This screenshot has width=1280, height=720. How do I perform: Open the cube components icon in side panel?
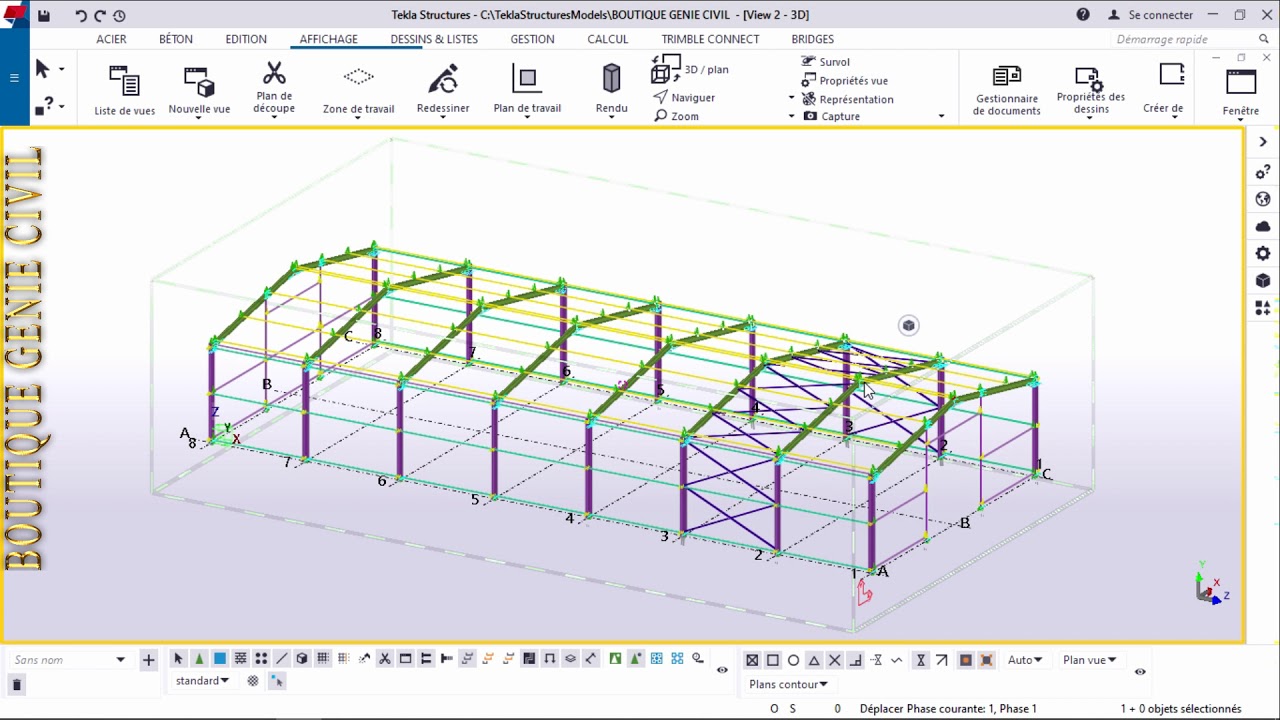point(1263,281)
